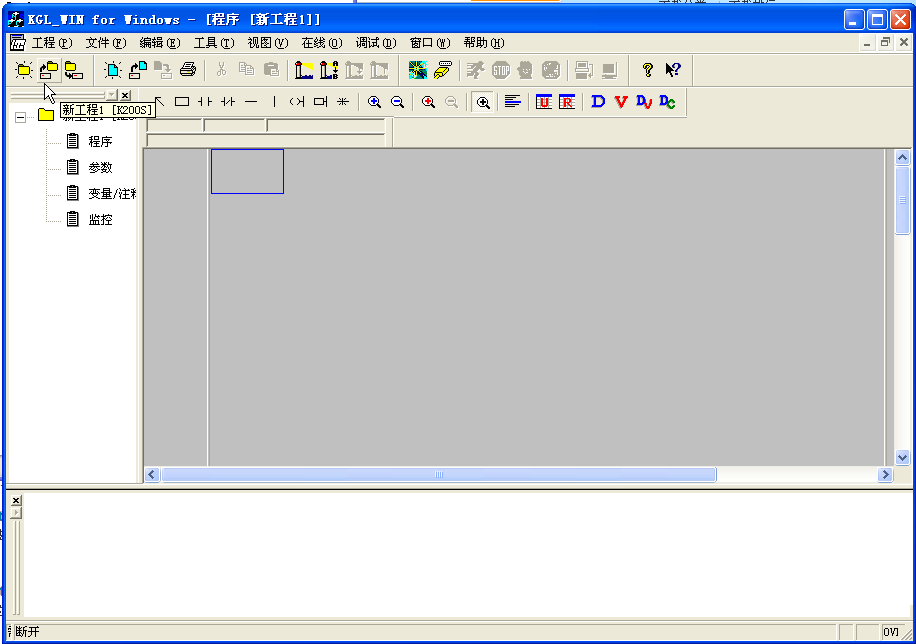Click the Save Project toolbar icon
916x644 pixels.
pos(74,70)
